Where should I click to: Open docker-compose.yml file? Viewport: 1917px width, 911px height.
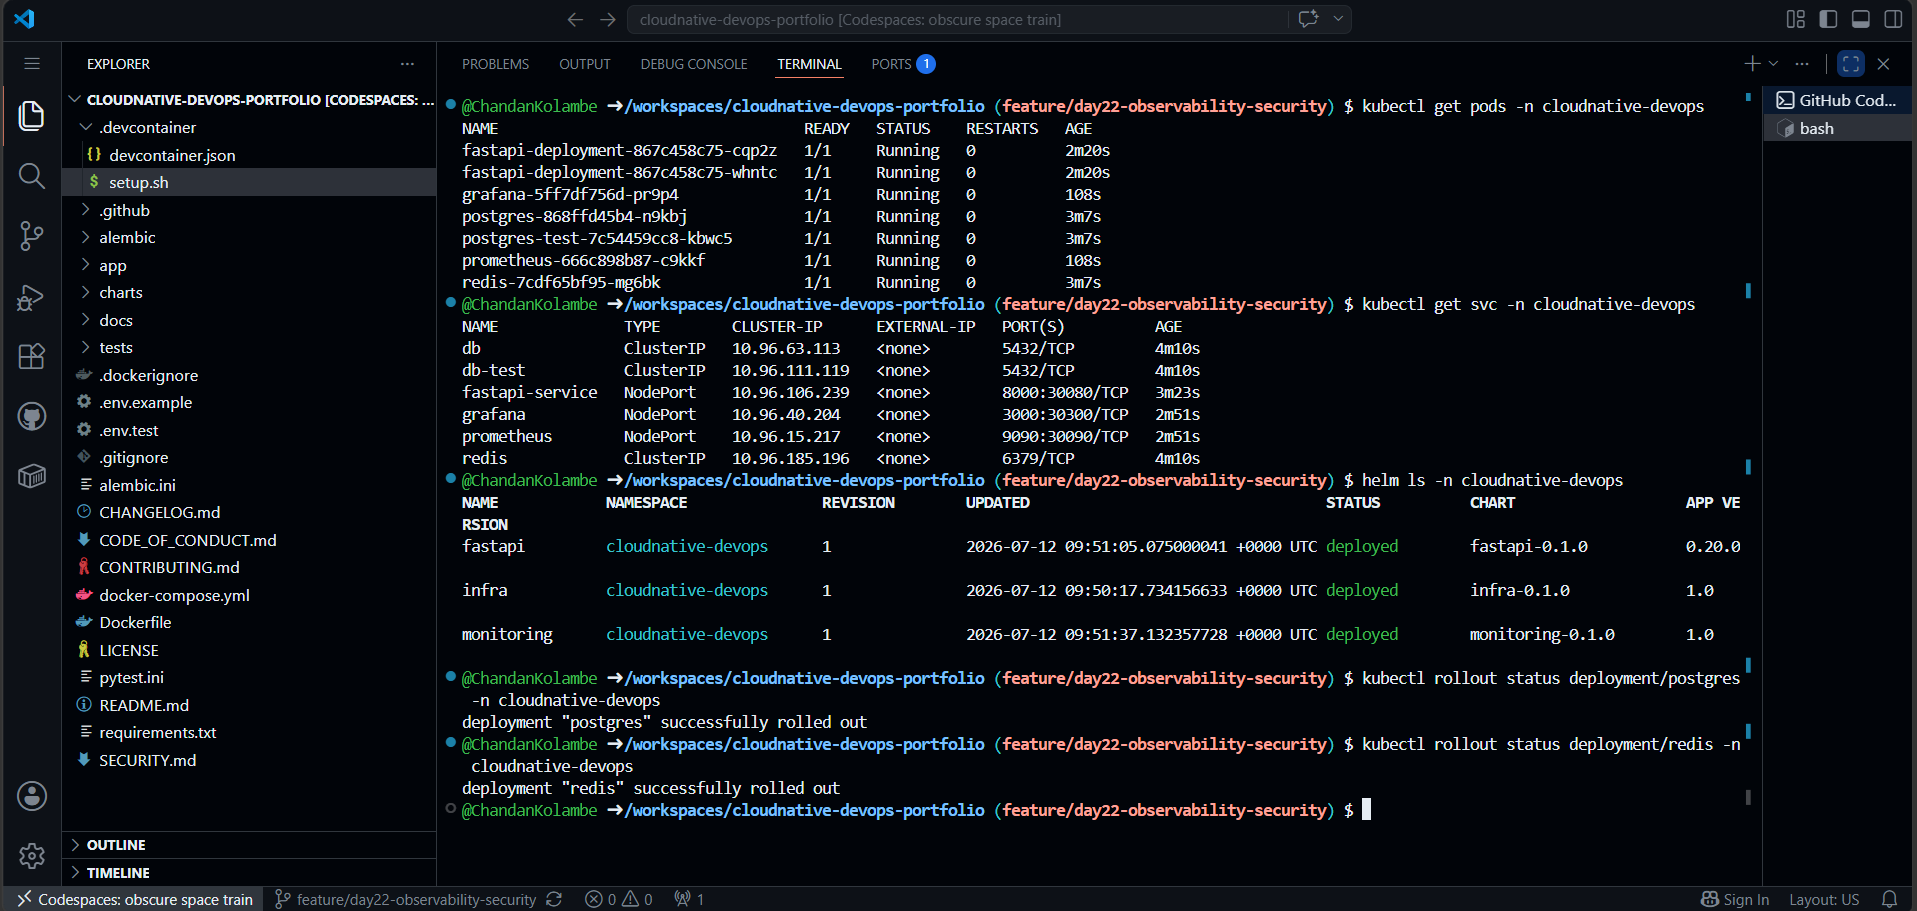point(249,595)
